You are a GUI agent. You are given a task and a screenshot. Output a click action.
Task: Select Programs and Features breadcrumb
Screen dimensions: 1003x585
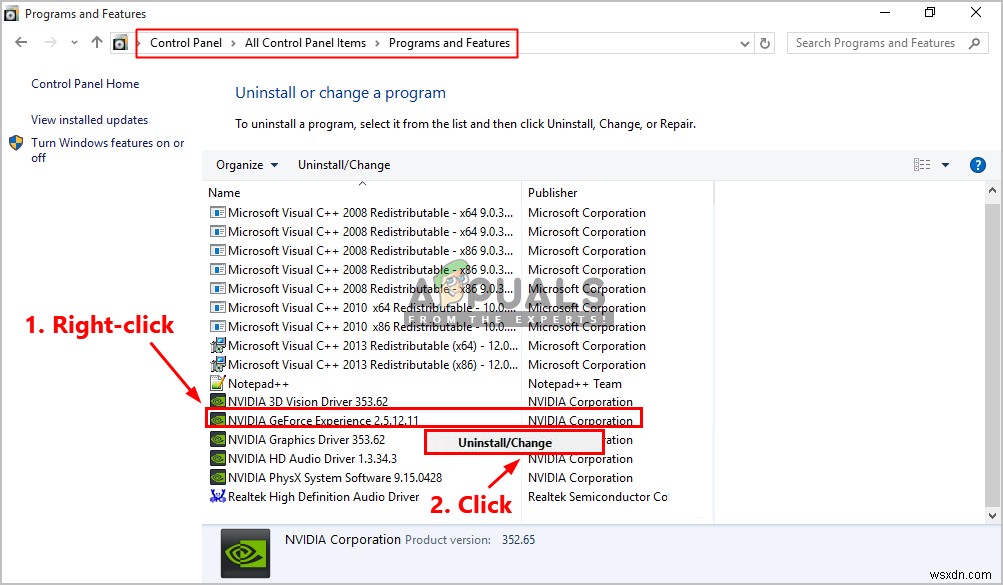[449, 43]
